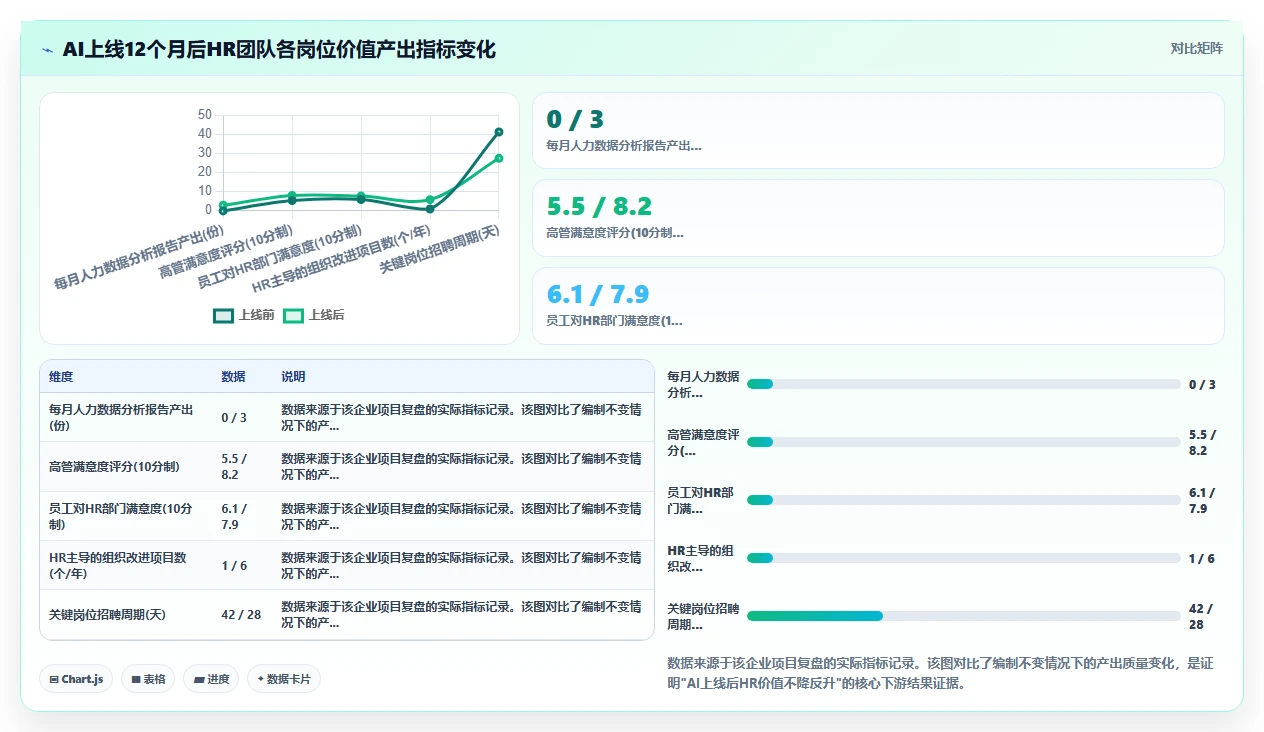Click the lightning icon beside the title
Screen dimensions: 1264x732
point(48,50)
